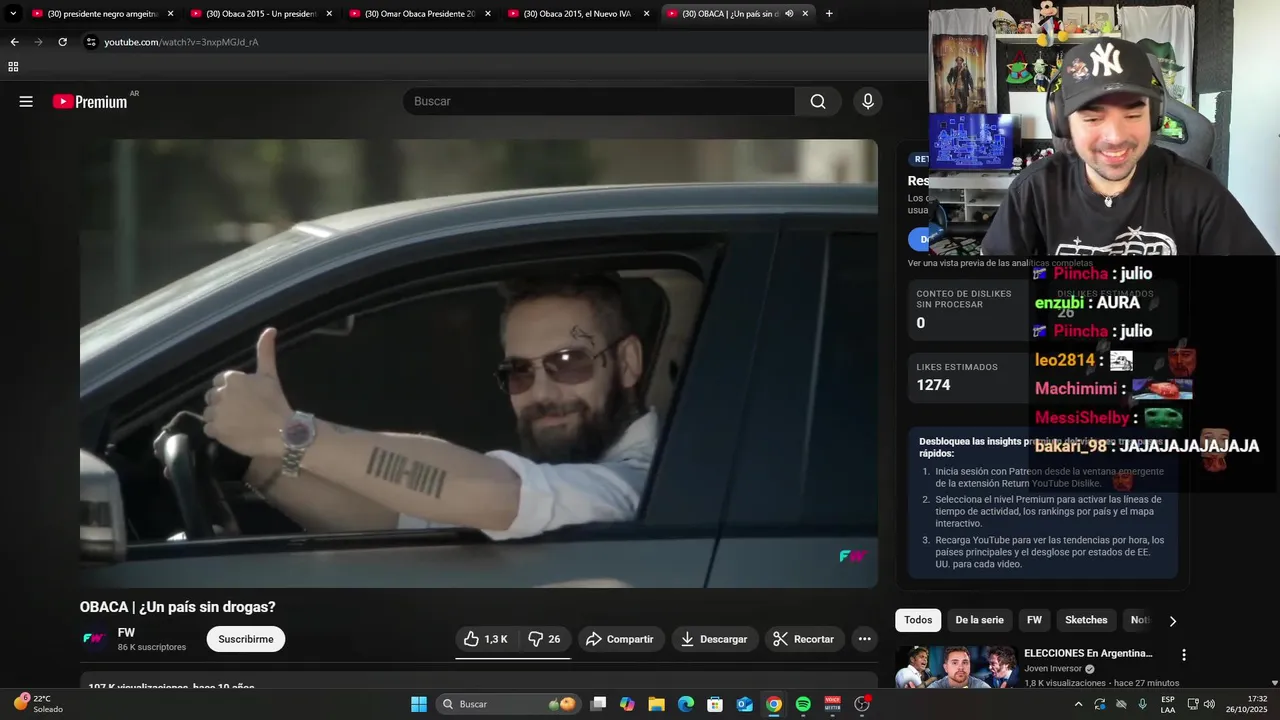Open the ELECCIONES En Argentina thumbnail
Screen dimensions: 1280x720
pos(956,668)
